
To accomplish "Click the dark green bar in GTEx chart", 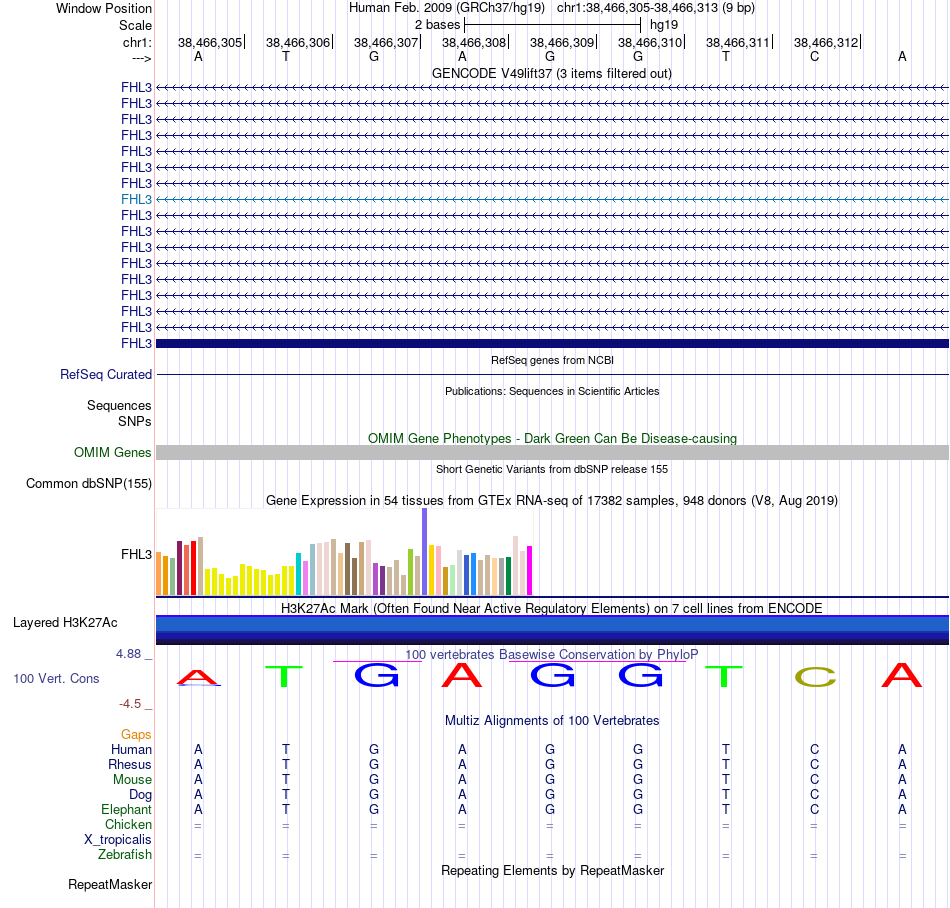I will [x=509, y=576].
